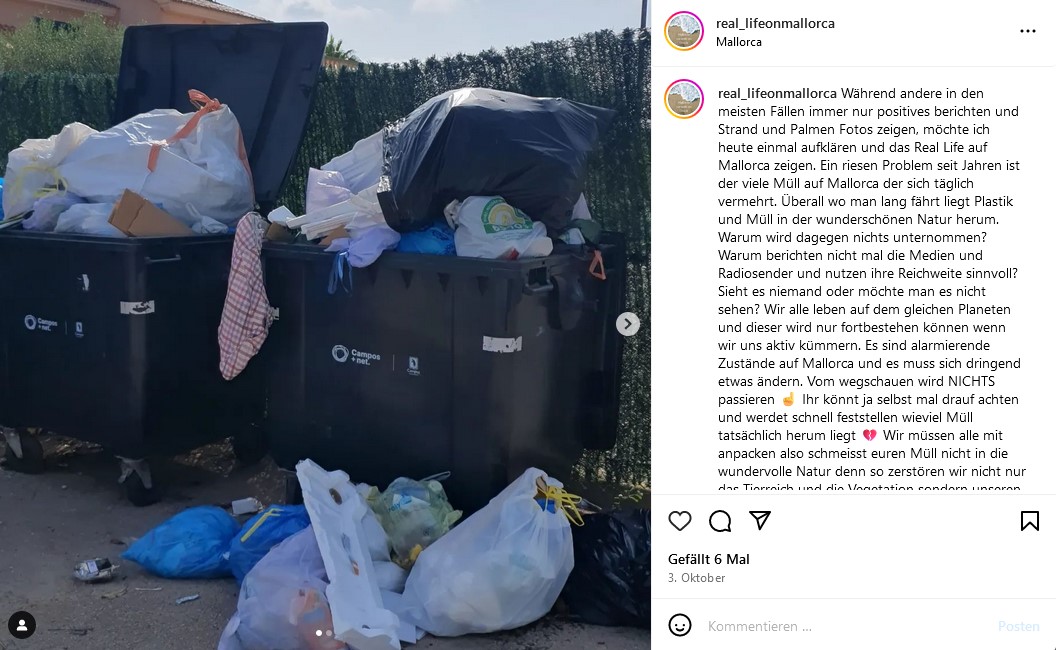
Task: Submit comment with Posten button
Action: pyautogui.click(x=1018, y=626)
